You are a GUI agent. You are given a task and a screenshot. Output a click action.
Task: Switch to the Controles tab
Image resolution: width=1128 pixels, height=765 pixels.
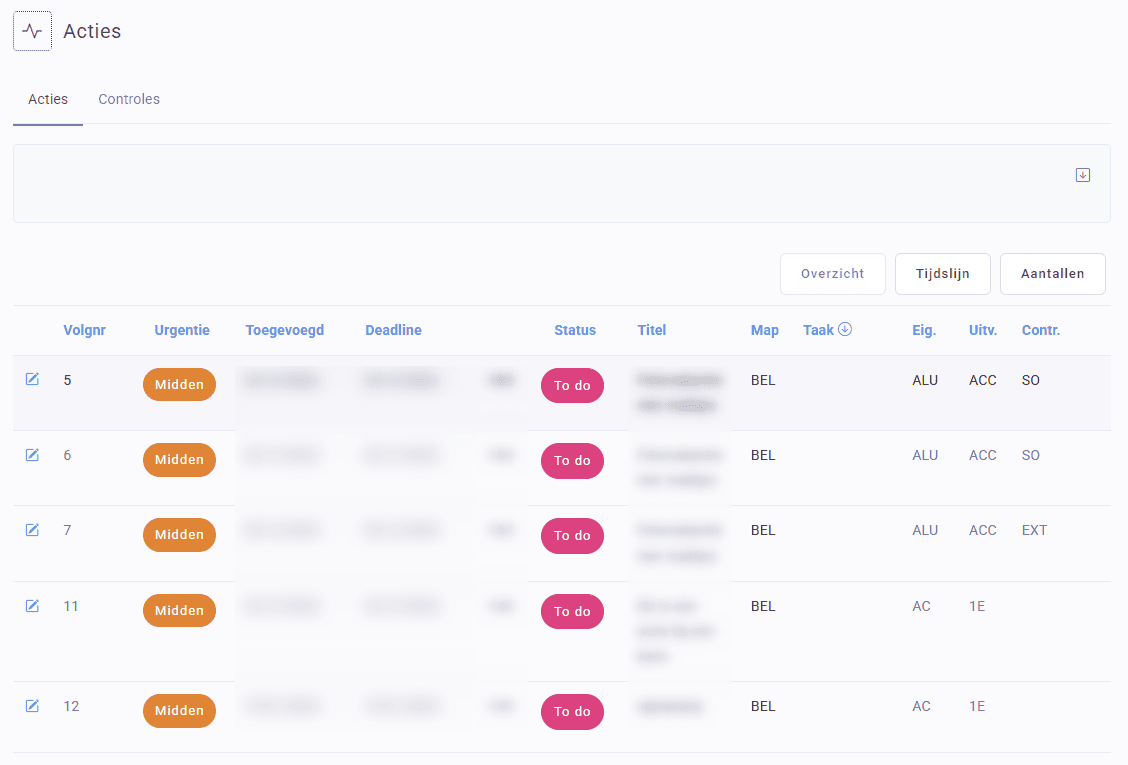click(x=129, y=99)
